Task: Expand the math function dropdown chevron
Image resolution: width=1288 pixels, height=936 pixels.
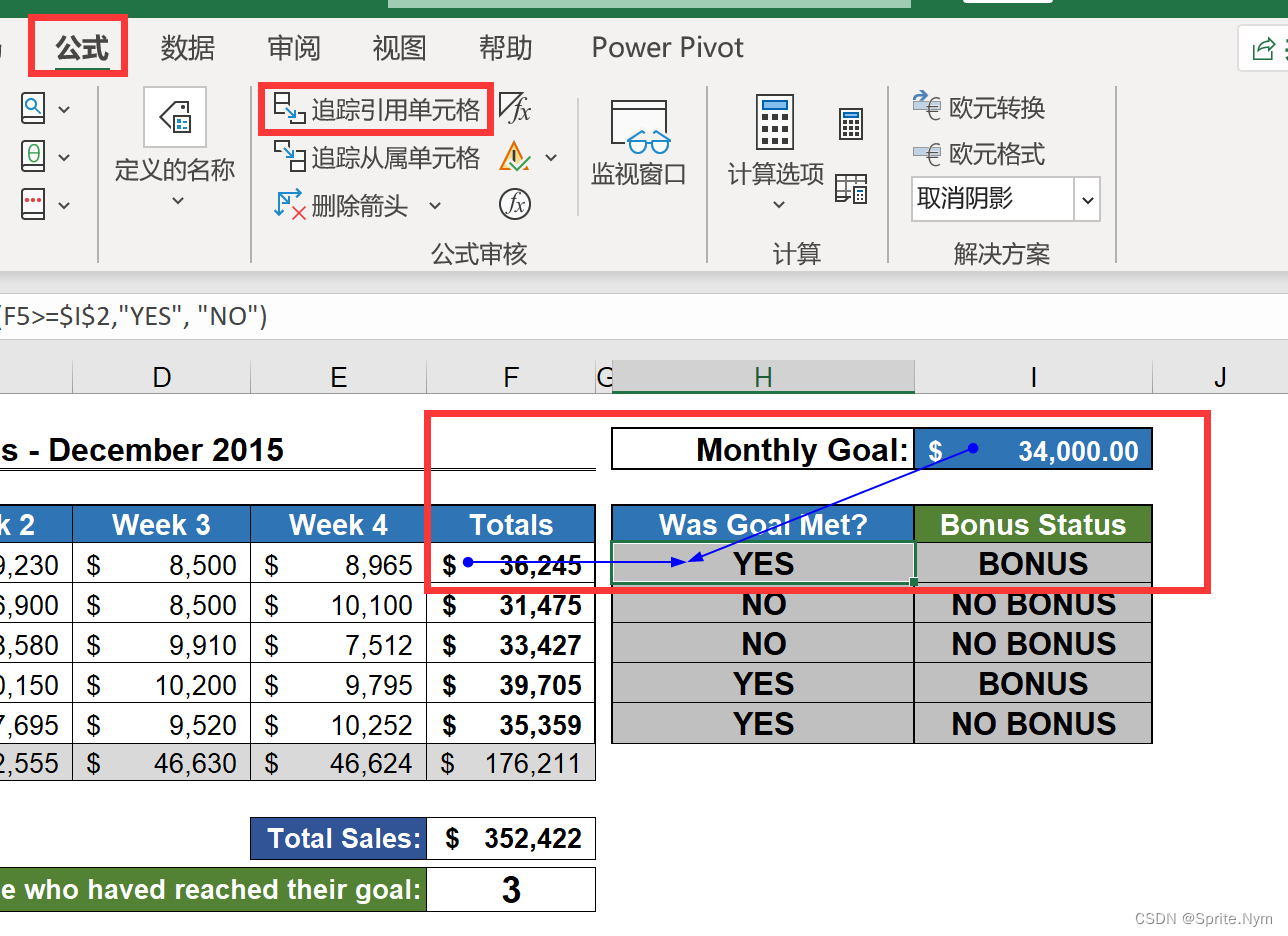Action: tap(64, 157)
